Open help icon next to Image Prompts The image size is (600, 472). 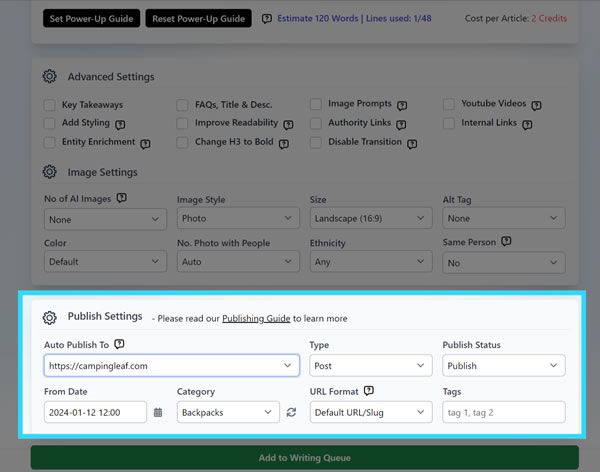tap(402, 105)
